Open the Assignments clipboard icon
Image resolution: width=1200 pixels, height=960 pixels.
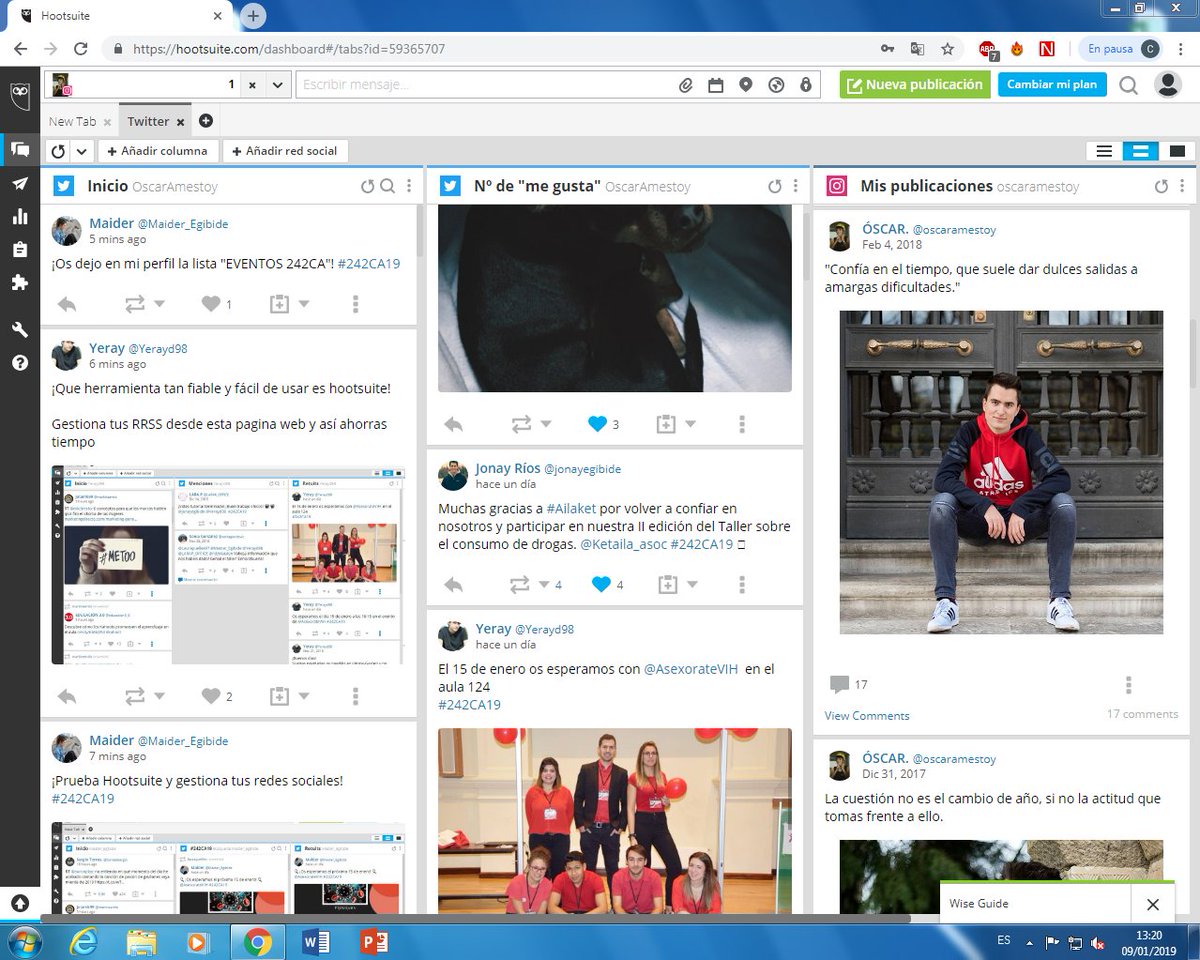(19, 249)
